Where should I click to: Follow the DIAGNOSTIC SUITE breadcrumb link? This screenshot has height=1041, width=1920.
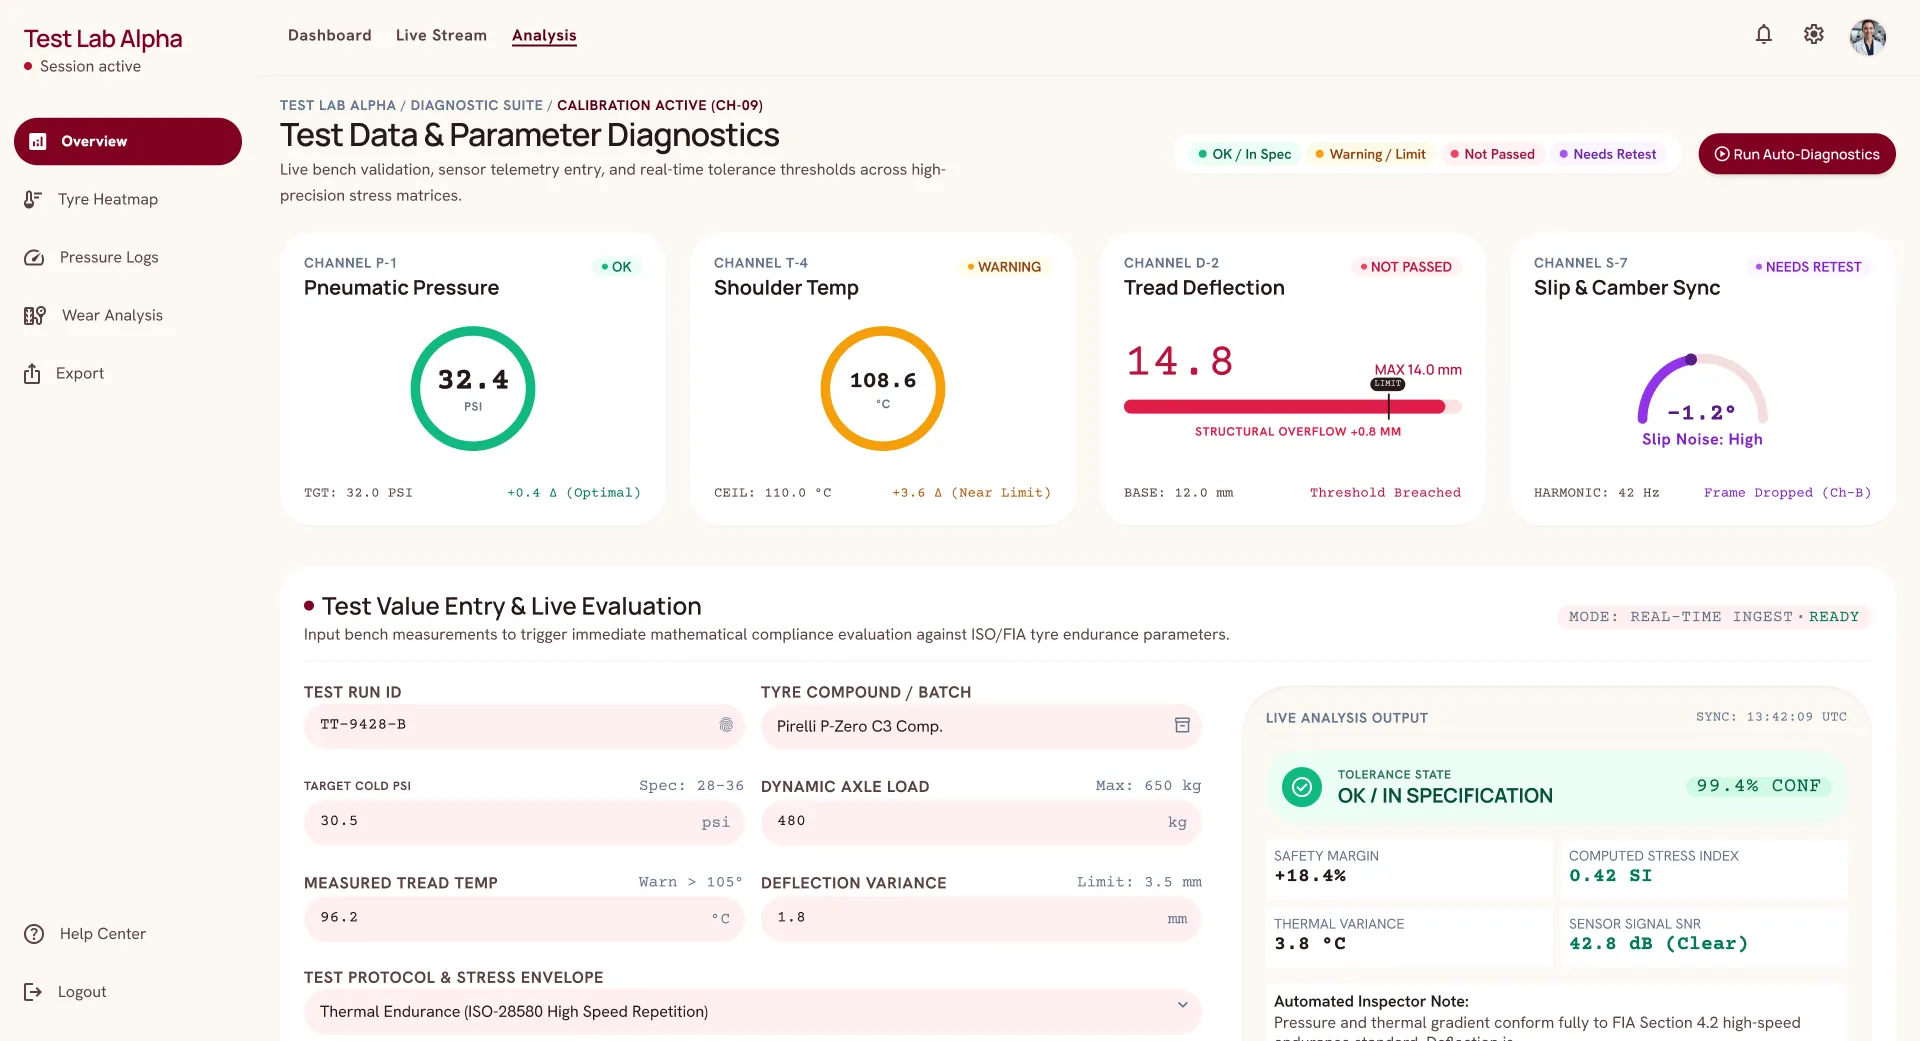pos(476,105)
